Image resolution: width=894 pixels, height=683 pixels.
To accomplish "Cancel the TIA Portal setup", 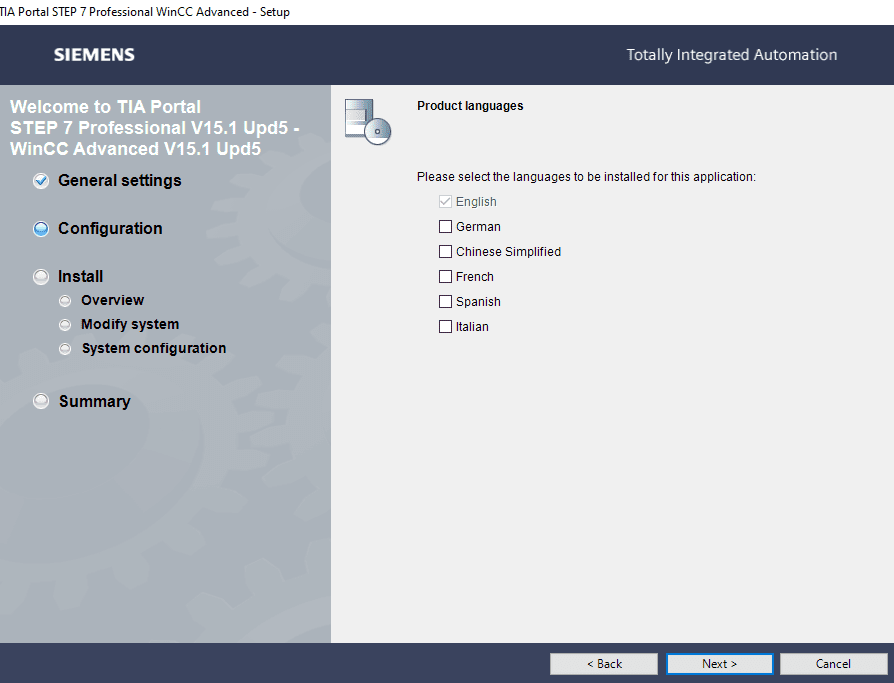I will click(833, 664).
